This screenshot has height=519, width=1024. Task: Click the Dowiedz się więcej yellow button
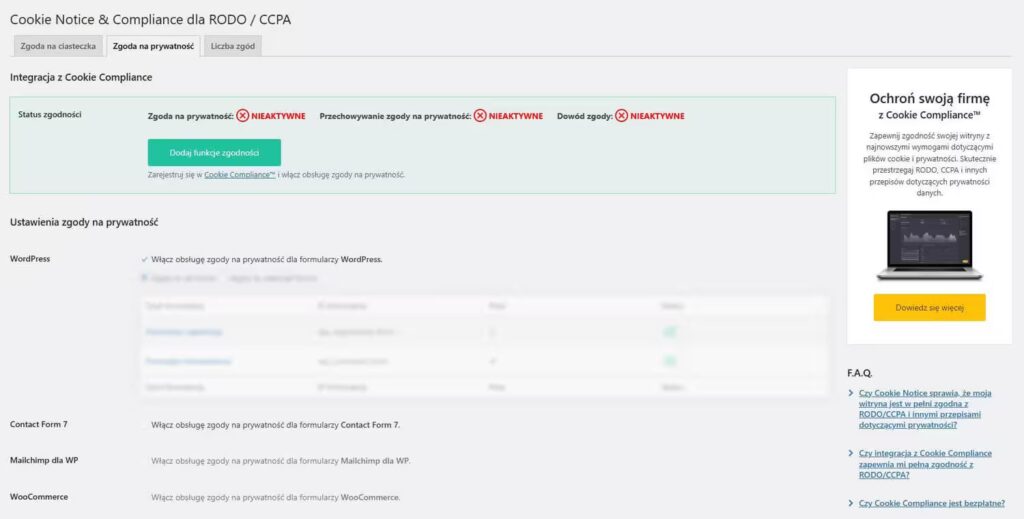tap(929, 307)
